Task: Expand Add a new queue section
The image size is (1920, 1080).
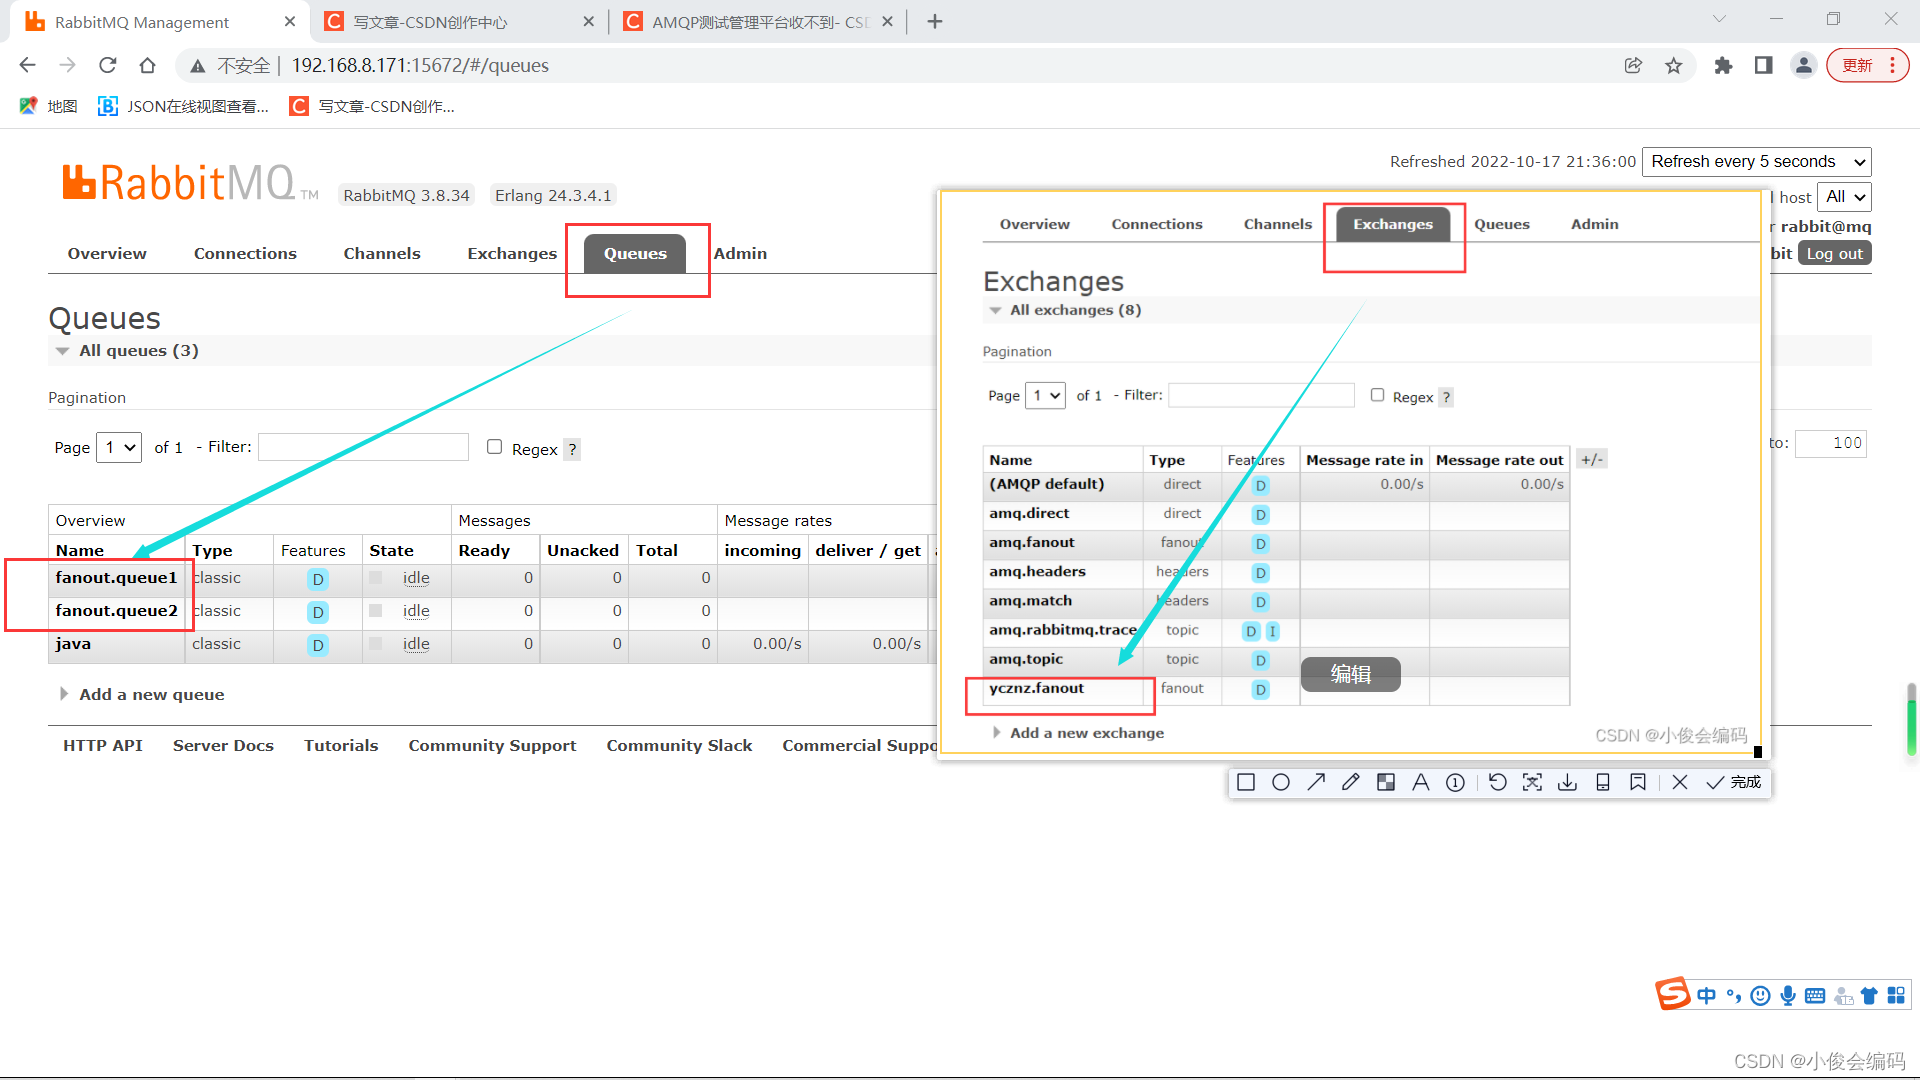Action: pos(151,694)
